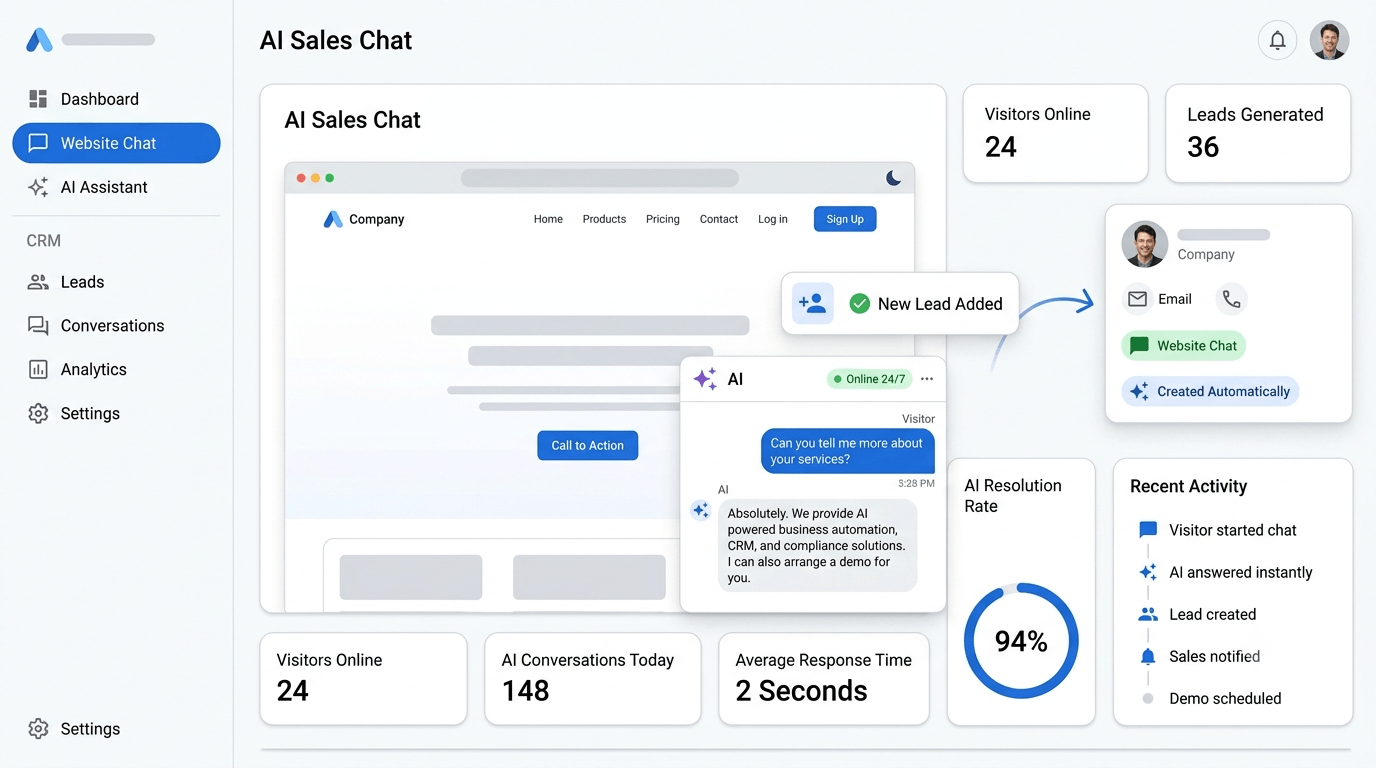Click Contact in the mock website nav

719,219
